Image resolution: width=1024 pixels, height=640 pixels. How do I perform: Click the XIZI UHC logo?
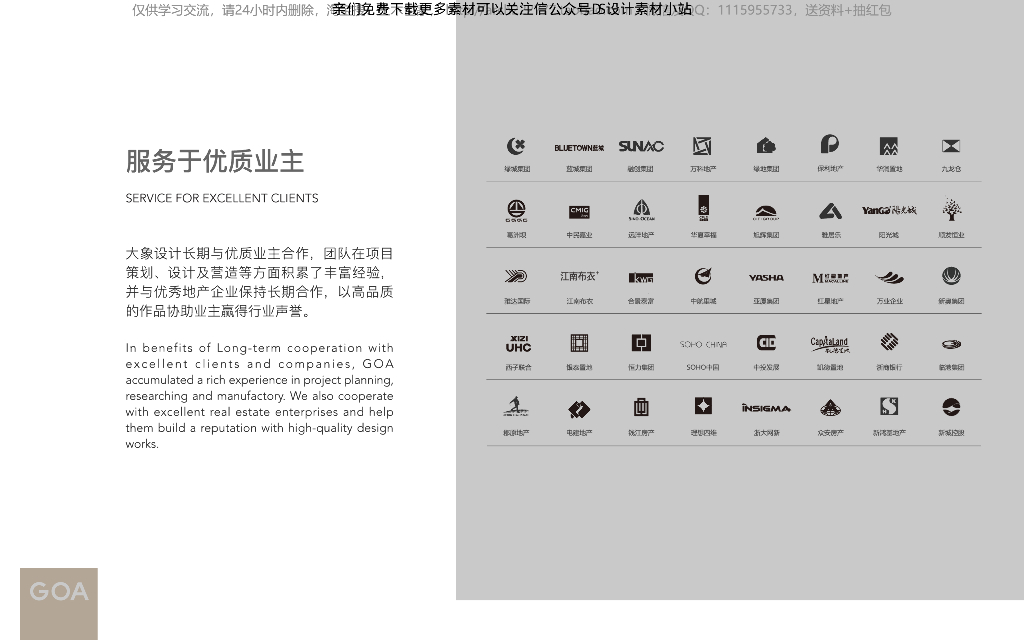[x=519, y=344]
